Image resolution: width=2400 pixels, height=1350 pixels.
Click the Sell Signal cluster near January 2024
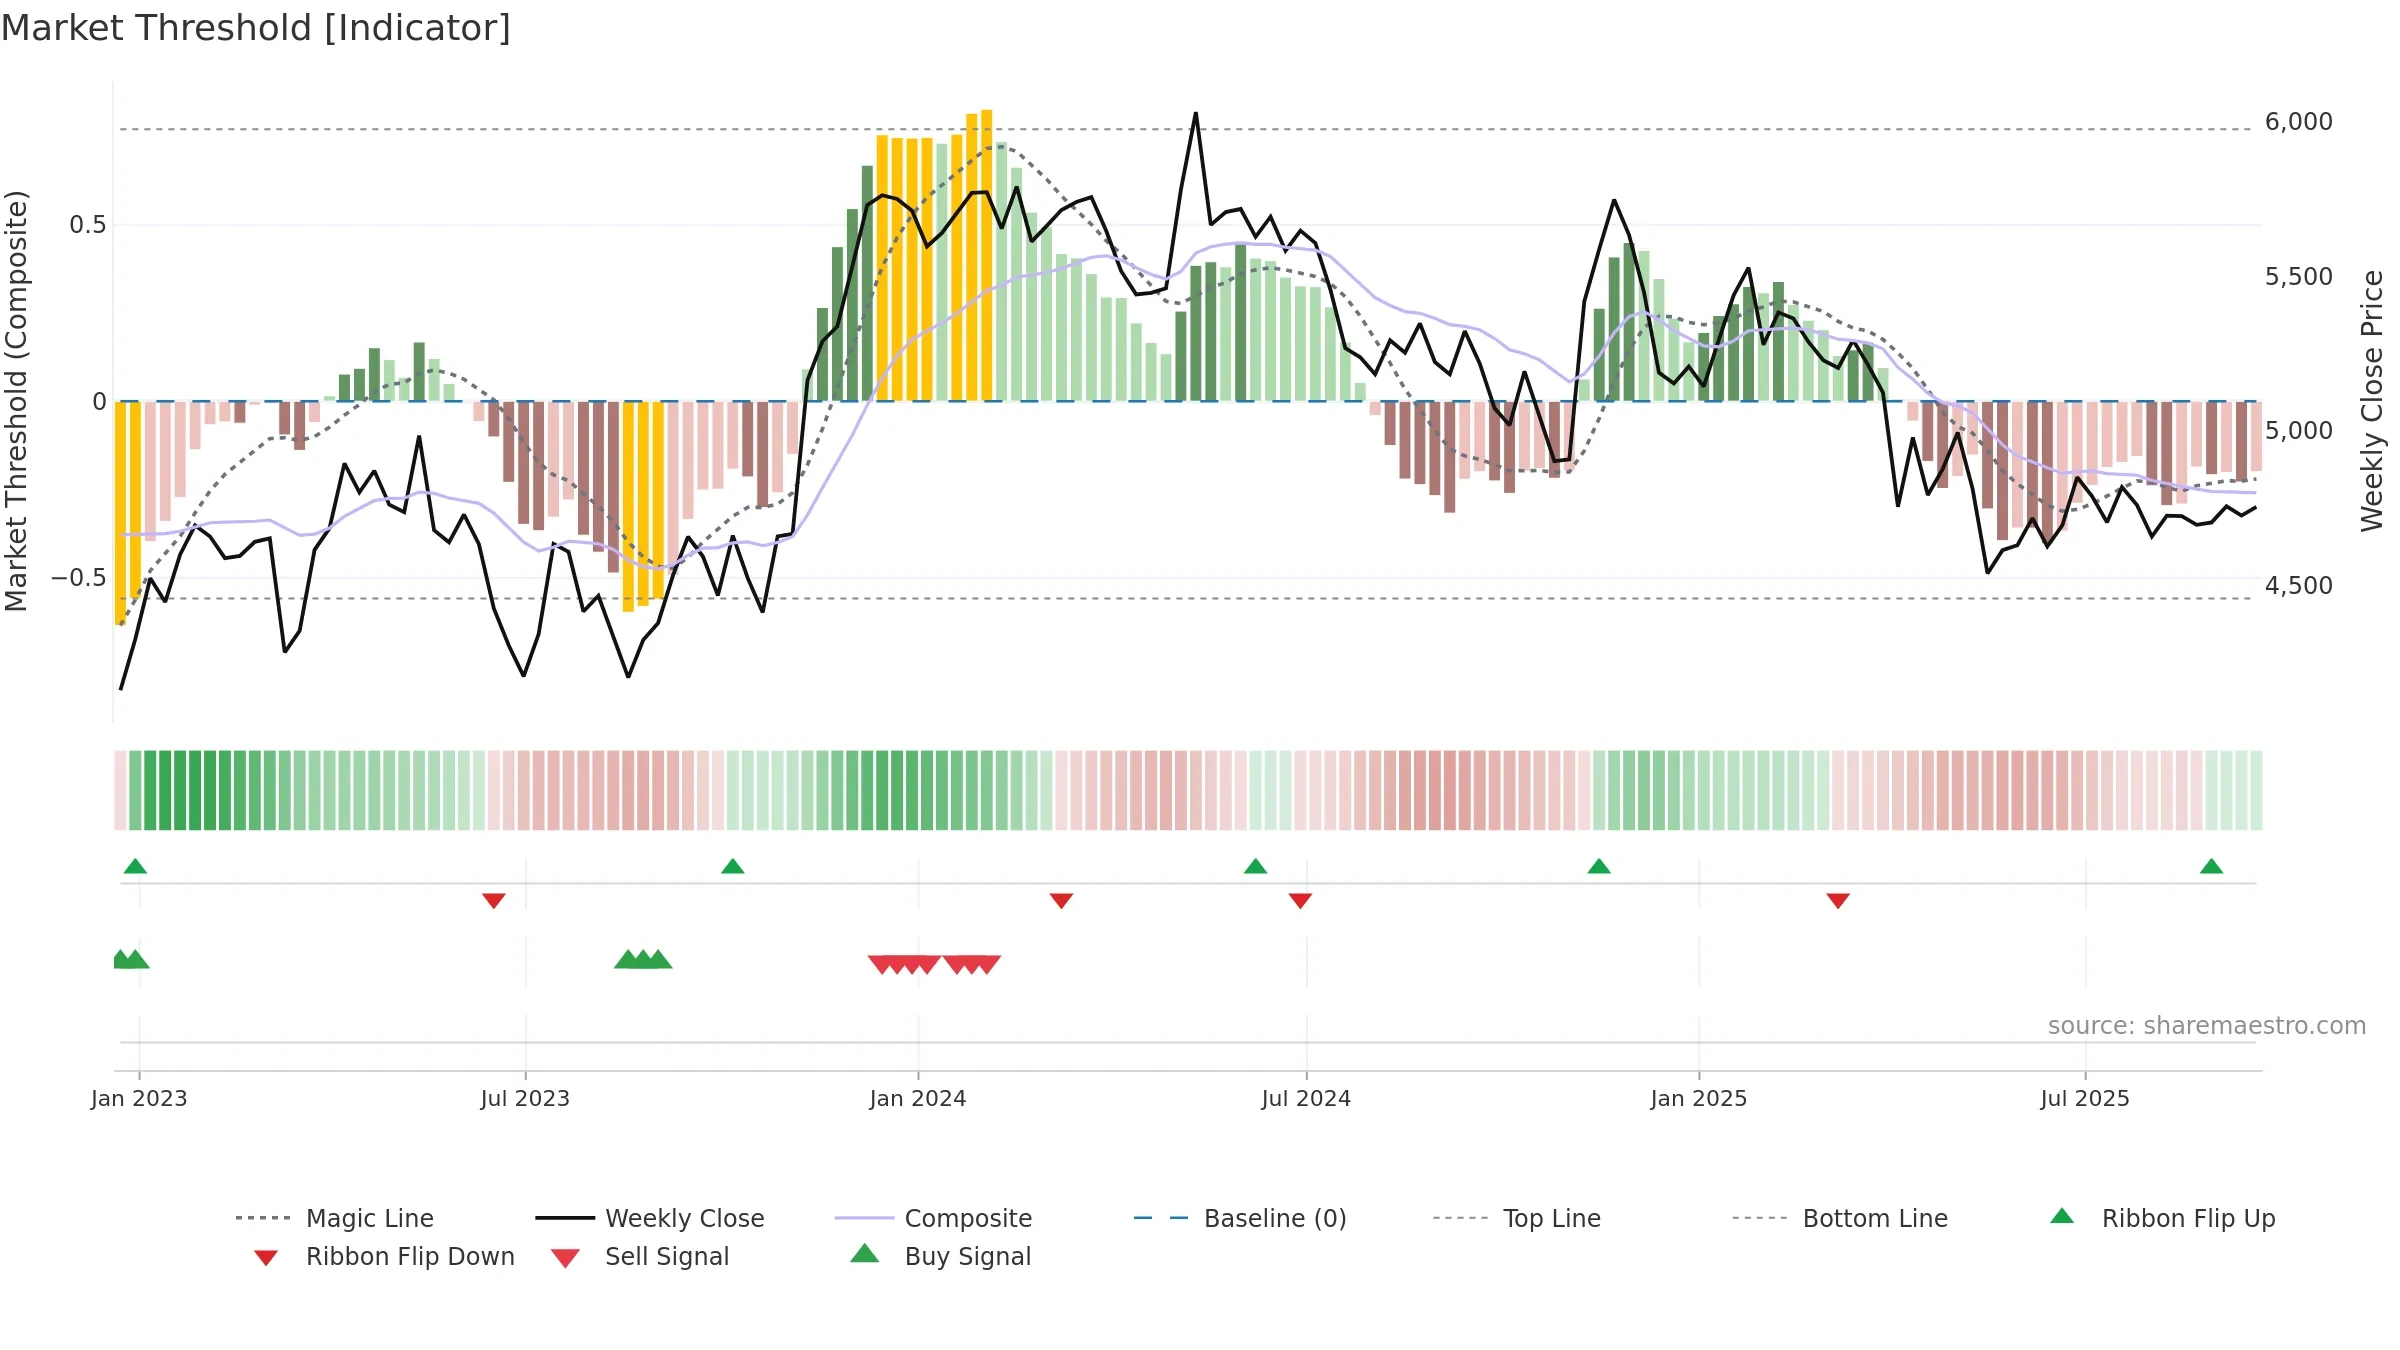934,965
